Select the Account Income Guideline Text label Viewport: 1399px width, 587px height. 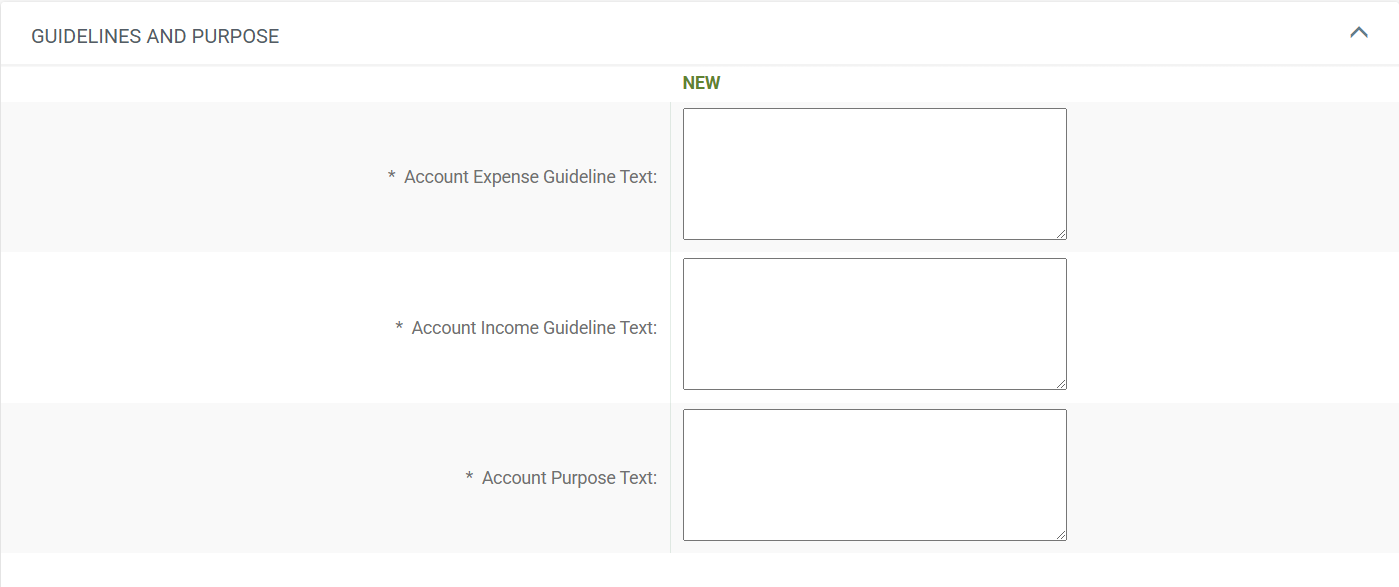tap(534, 328)
